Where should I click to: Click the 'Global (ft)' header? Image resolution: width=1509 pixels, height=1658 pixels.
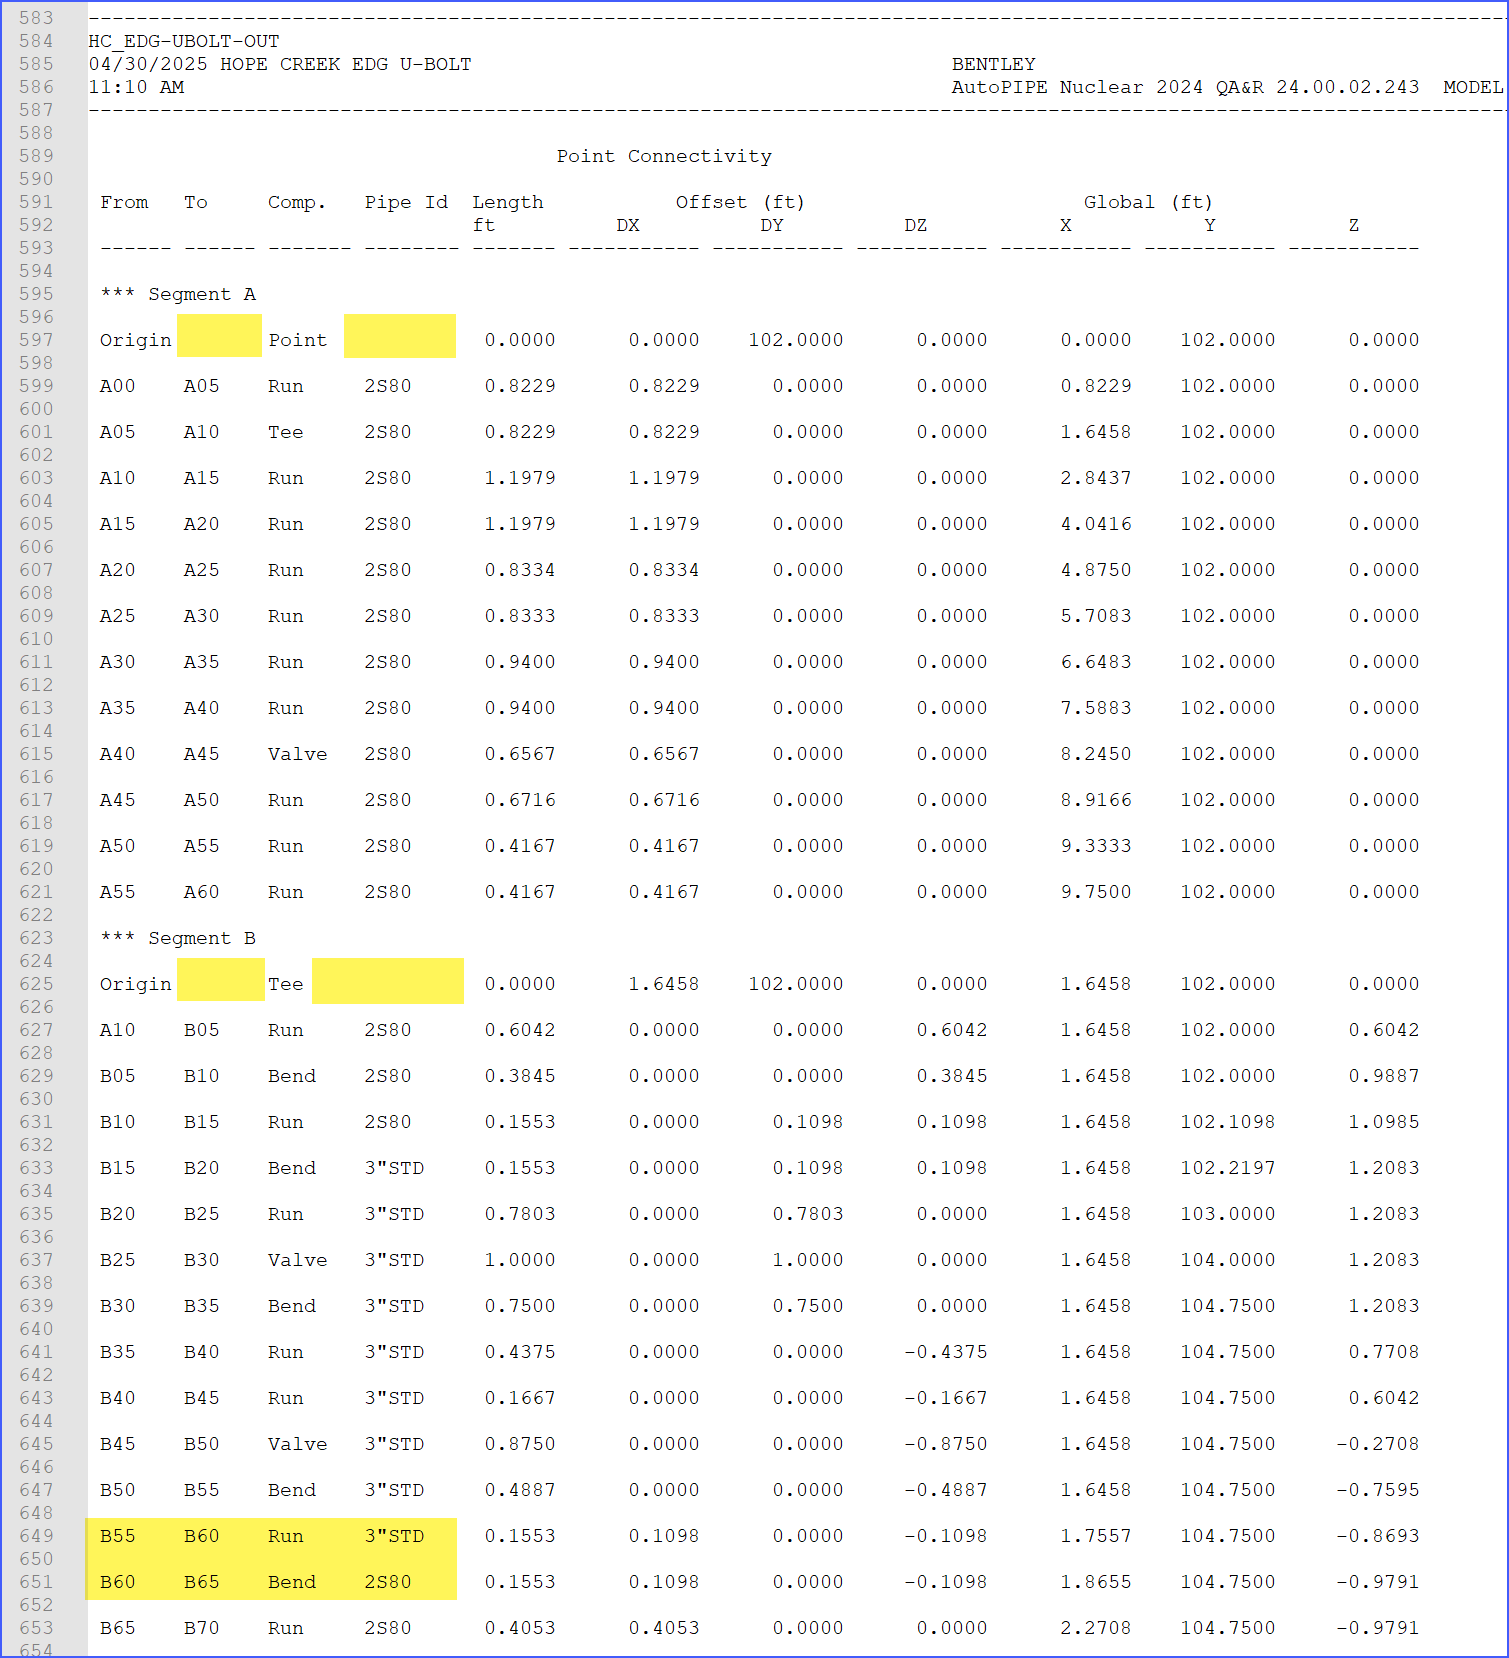(1148, 202)
